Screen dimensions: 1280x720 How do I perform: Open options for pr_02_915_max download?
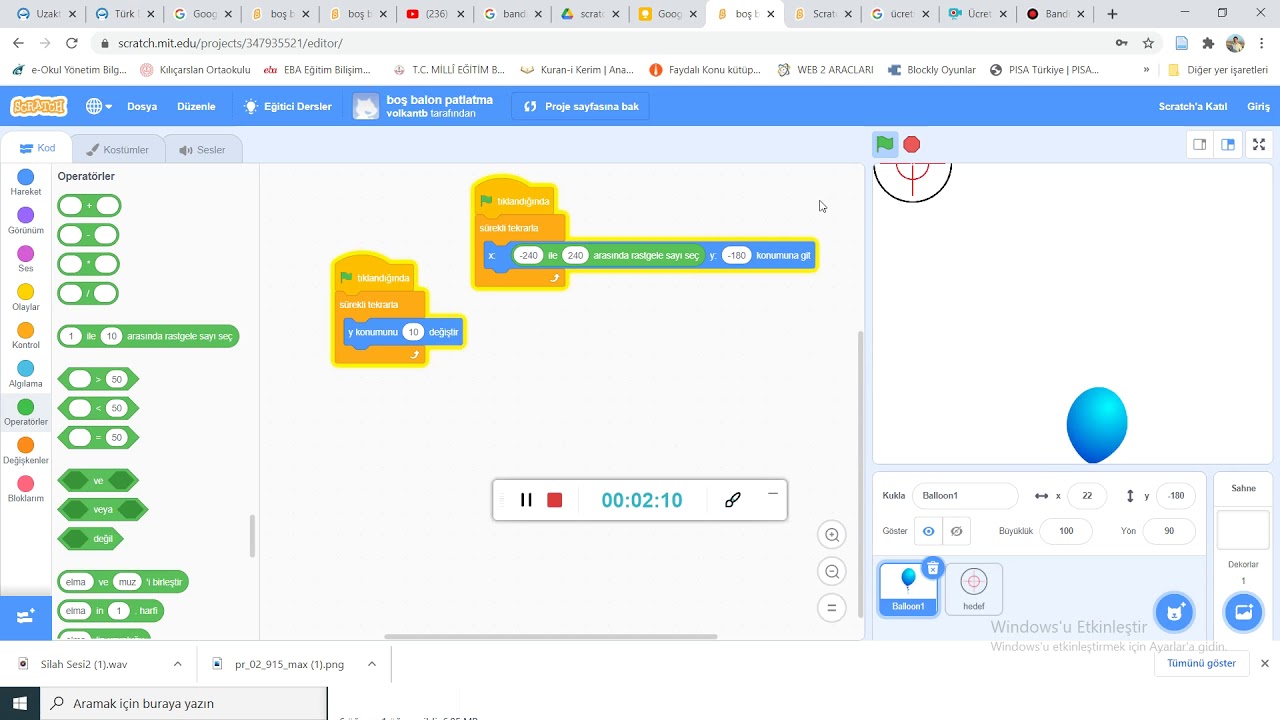(371, 663)
